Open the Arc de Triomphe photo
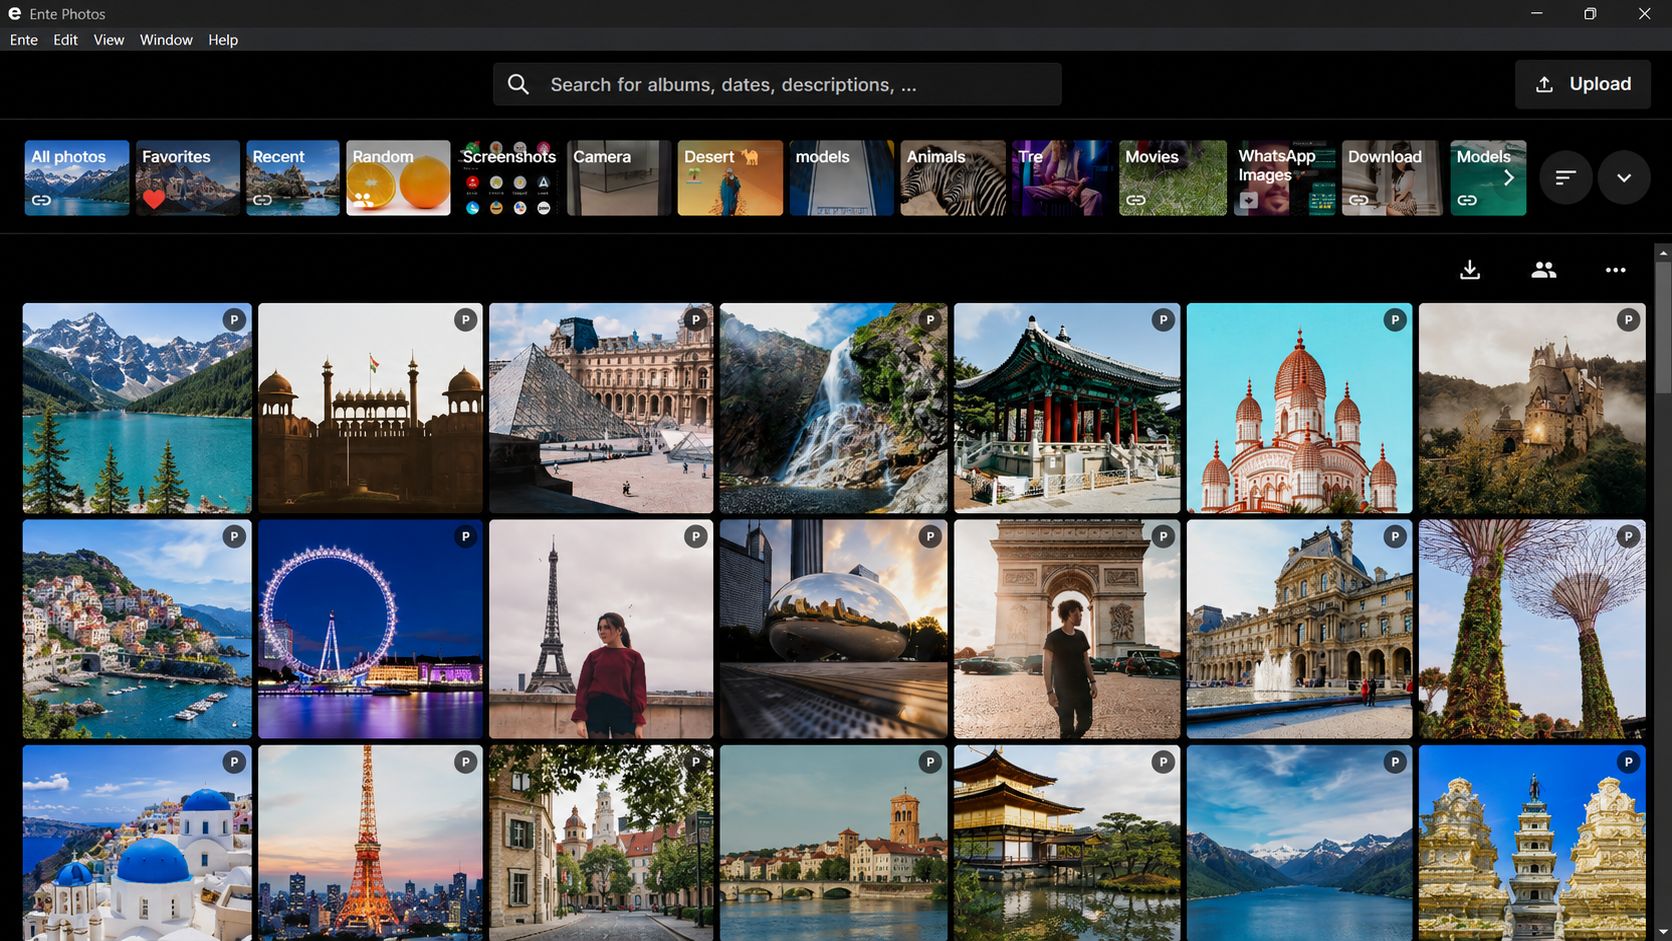 tap(1067, 629)
